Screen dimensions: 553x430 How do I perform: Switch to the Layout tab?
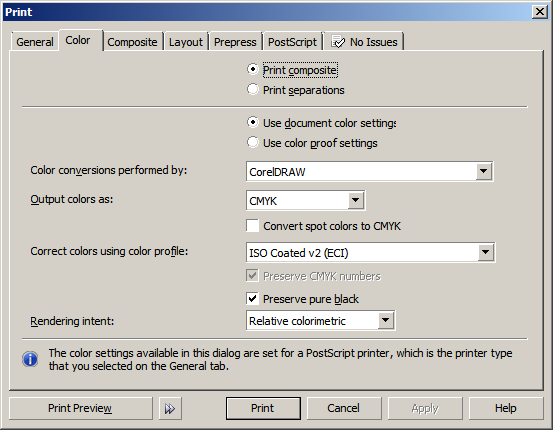pos(186,42)
